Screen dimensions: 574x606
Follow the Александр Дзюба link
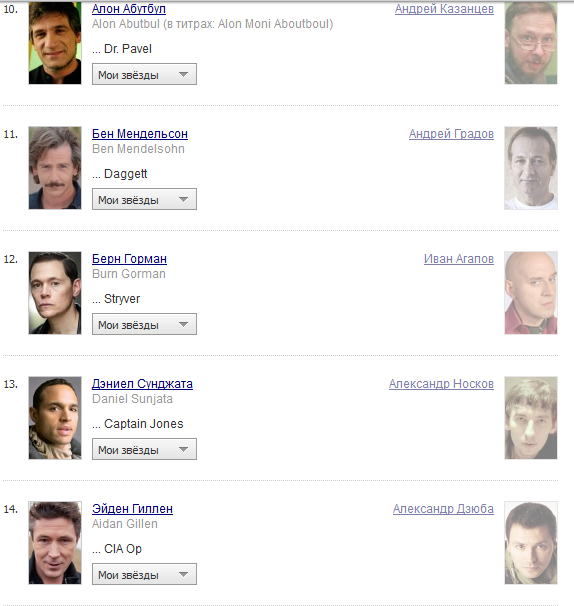443,509
